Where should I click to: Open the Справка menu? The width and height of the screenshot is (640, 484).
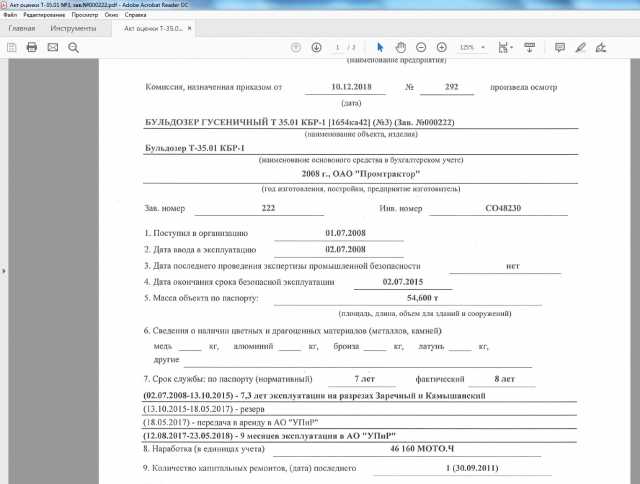(x=136, y=15)
